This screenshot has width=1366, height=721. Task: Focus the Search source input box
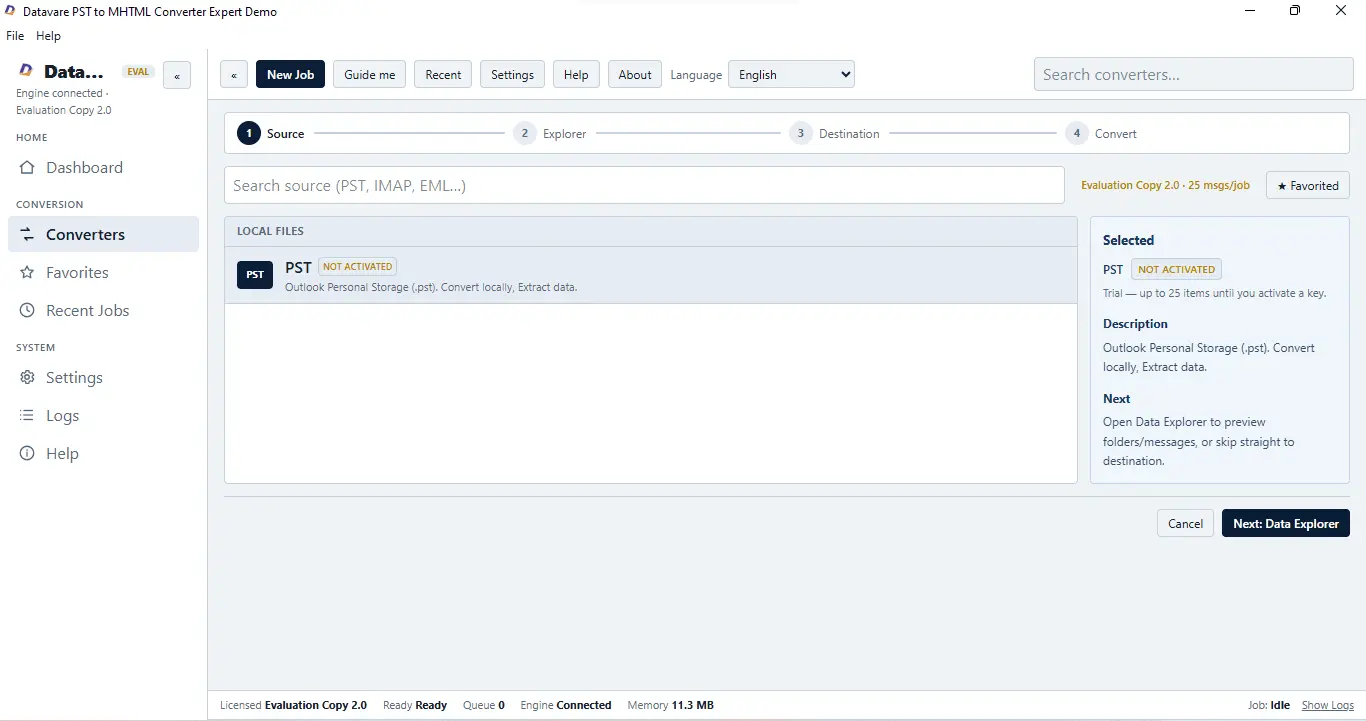click(x=644, y=185)
